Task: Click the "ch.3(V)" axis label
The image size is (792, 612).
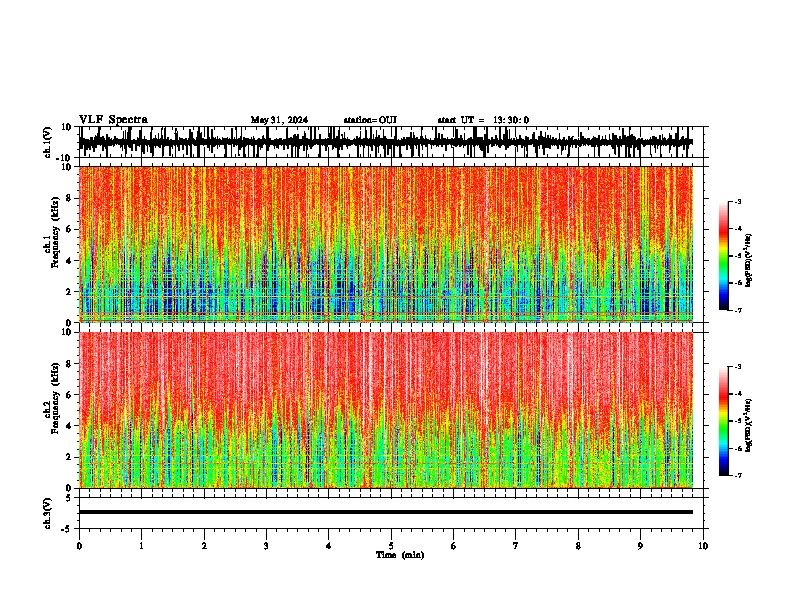Action: coord(48,514)
